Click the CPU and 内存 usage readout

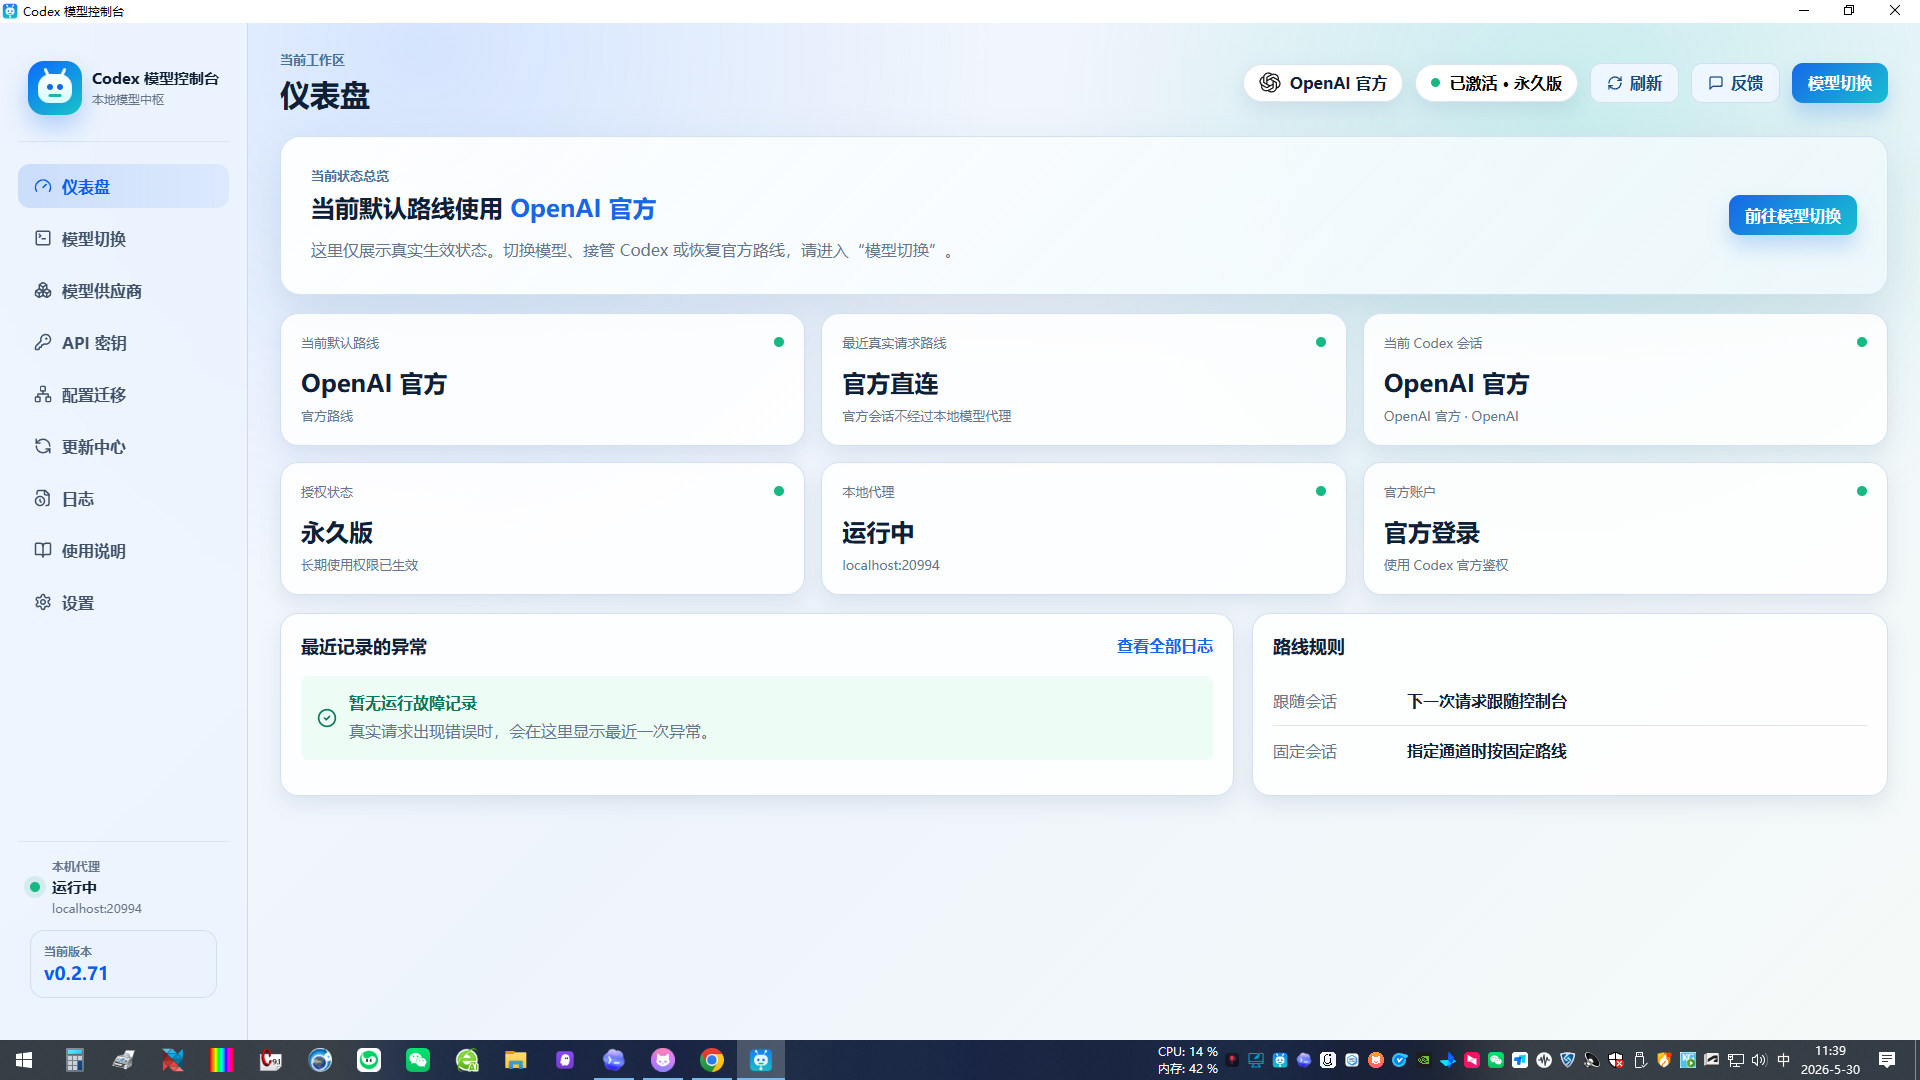click(x=1188, y=1060)
